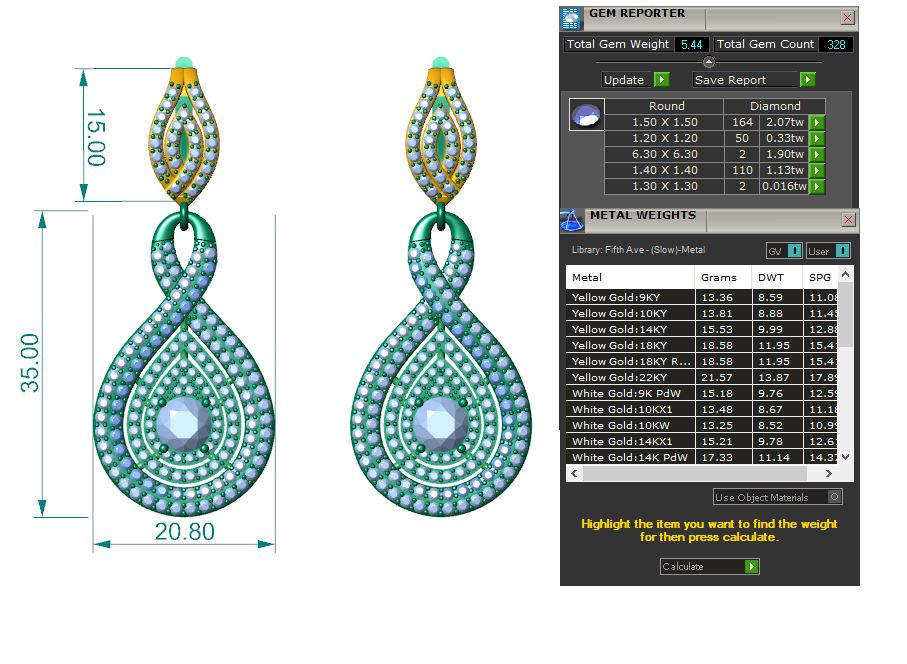Click the green arrow beside Save Report
Screen dimensions: 907x664
coord(807,80)
